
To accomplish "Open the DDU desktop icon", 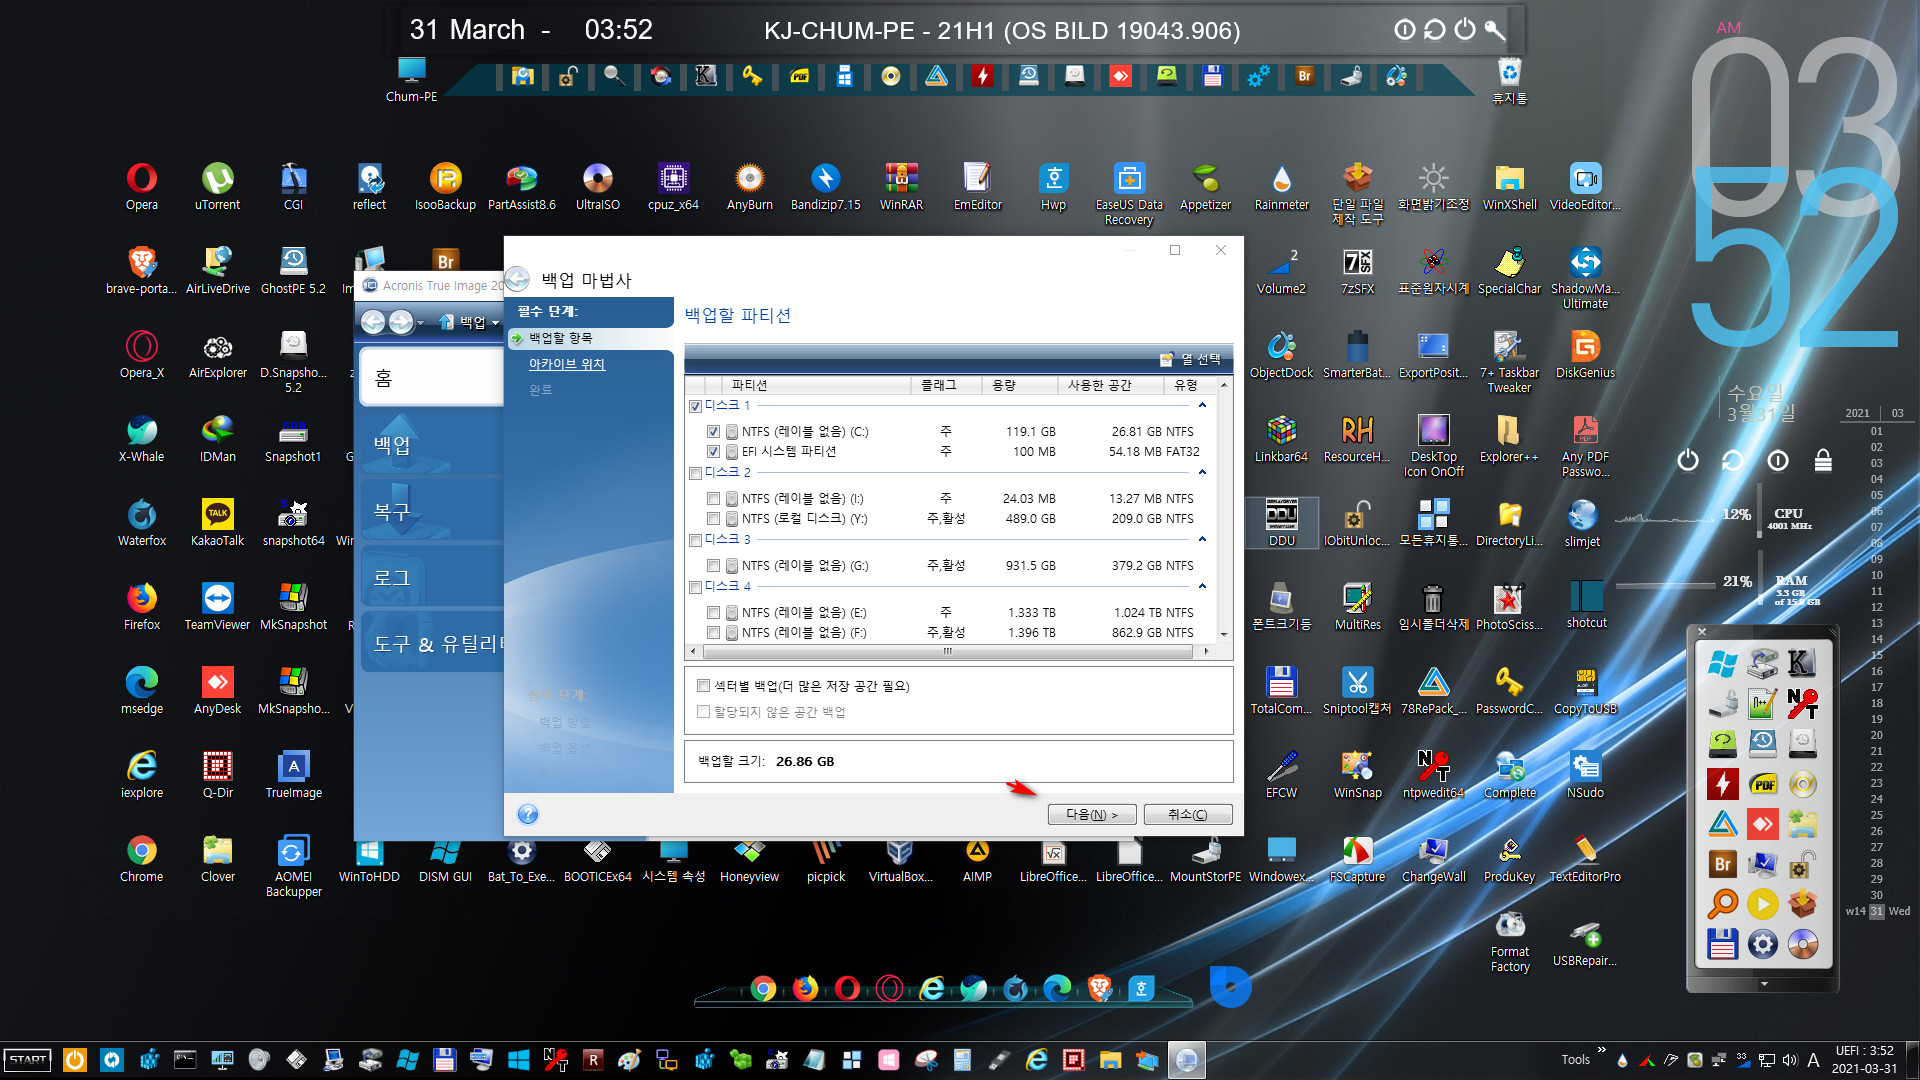I will (1281, 522).
